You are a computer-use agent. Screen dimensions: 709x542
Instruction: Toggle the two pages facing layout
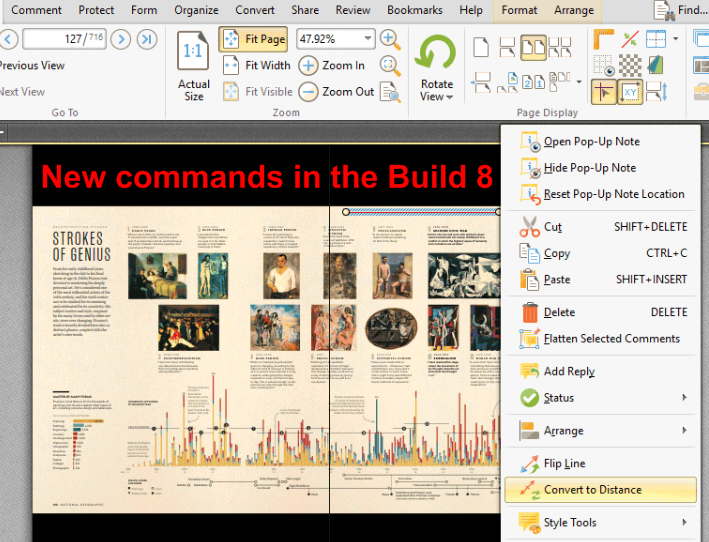pyautogui.click(x=534, y=47)
